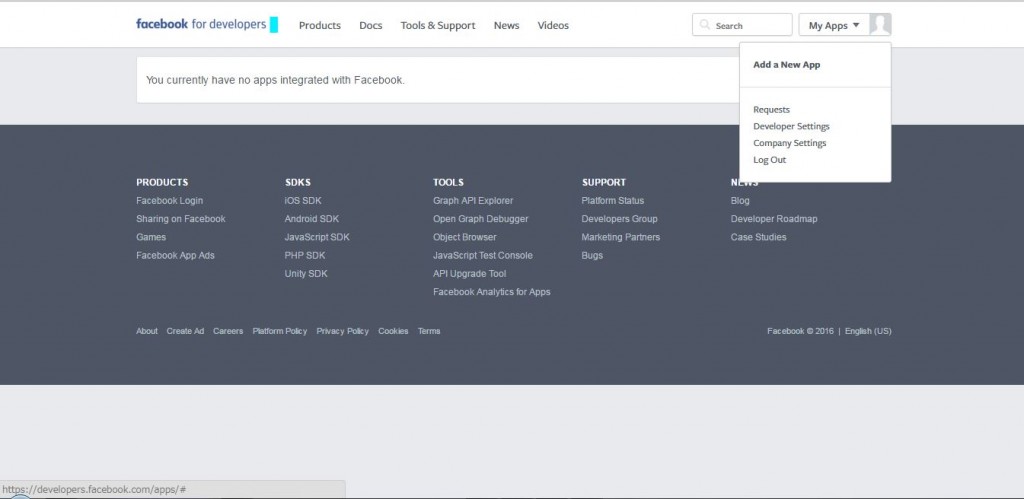The height and width of the screenshot is (499, 1024).
Task: Click the SUPPORT footer heading
Action: click(603, 182)
